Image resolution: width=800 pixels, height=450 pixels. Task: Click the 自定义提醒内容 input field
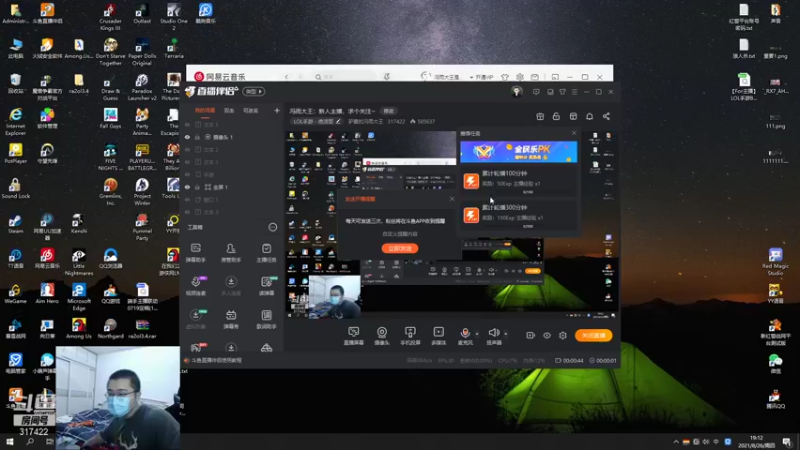(400, 234)
